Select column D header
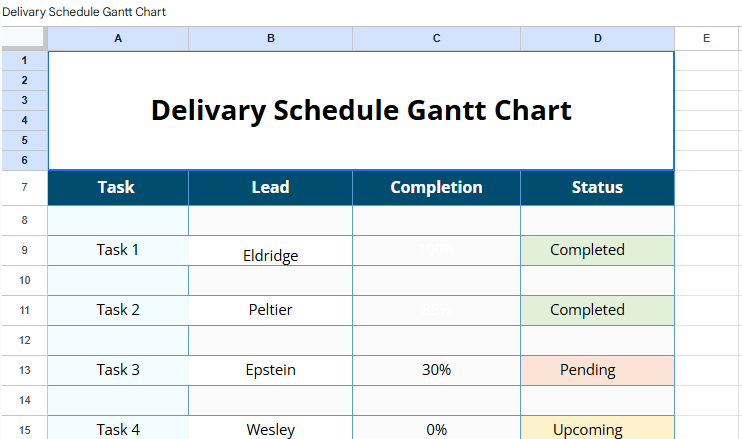The width and height of the screenshot is (742, 439). coord(597,38)
